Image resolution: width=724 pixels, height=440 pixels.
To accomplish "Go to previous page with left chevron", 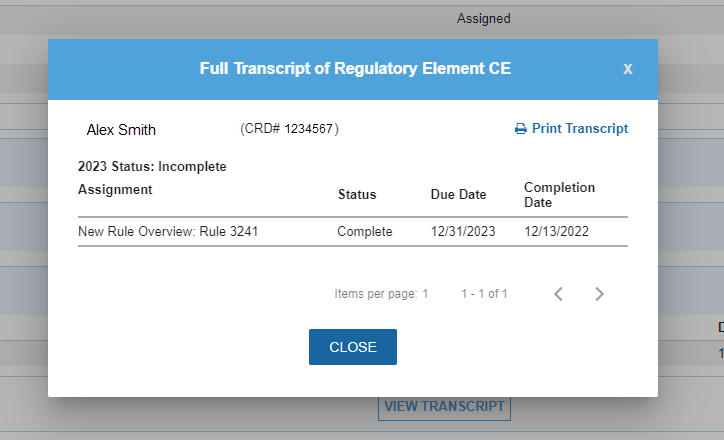I will click(x=559, y=294).
